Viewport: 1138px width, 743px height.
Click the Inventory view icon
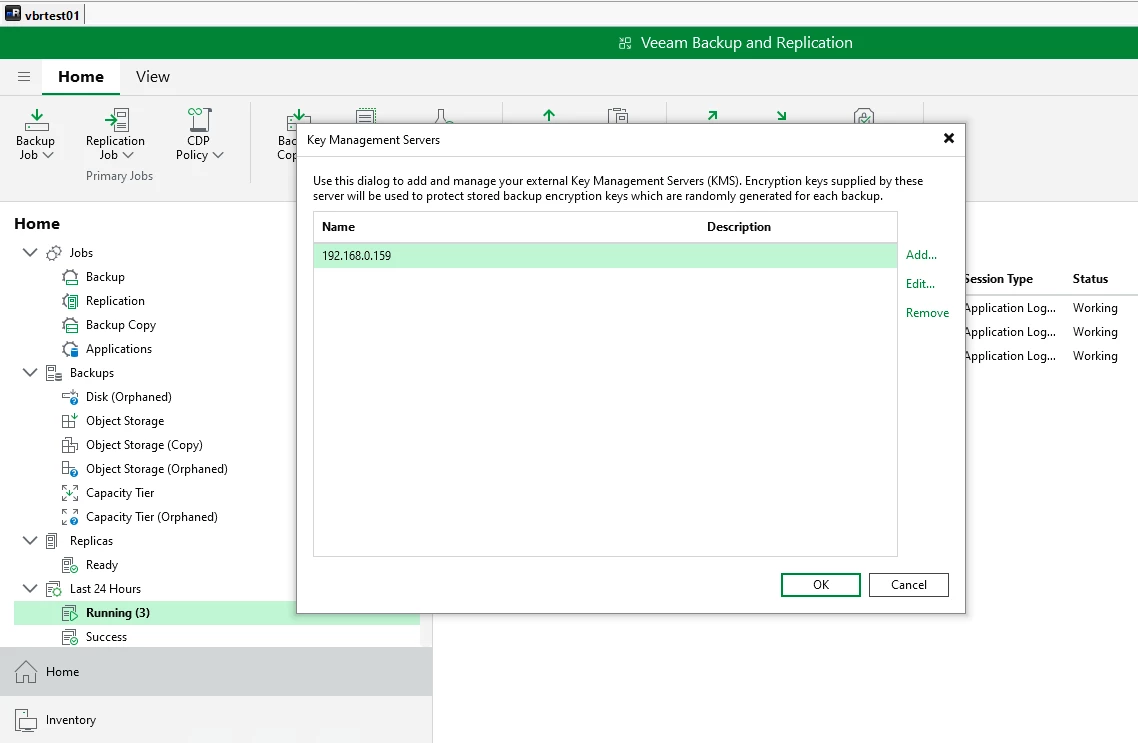click(x=25, y=720)
